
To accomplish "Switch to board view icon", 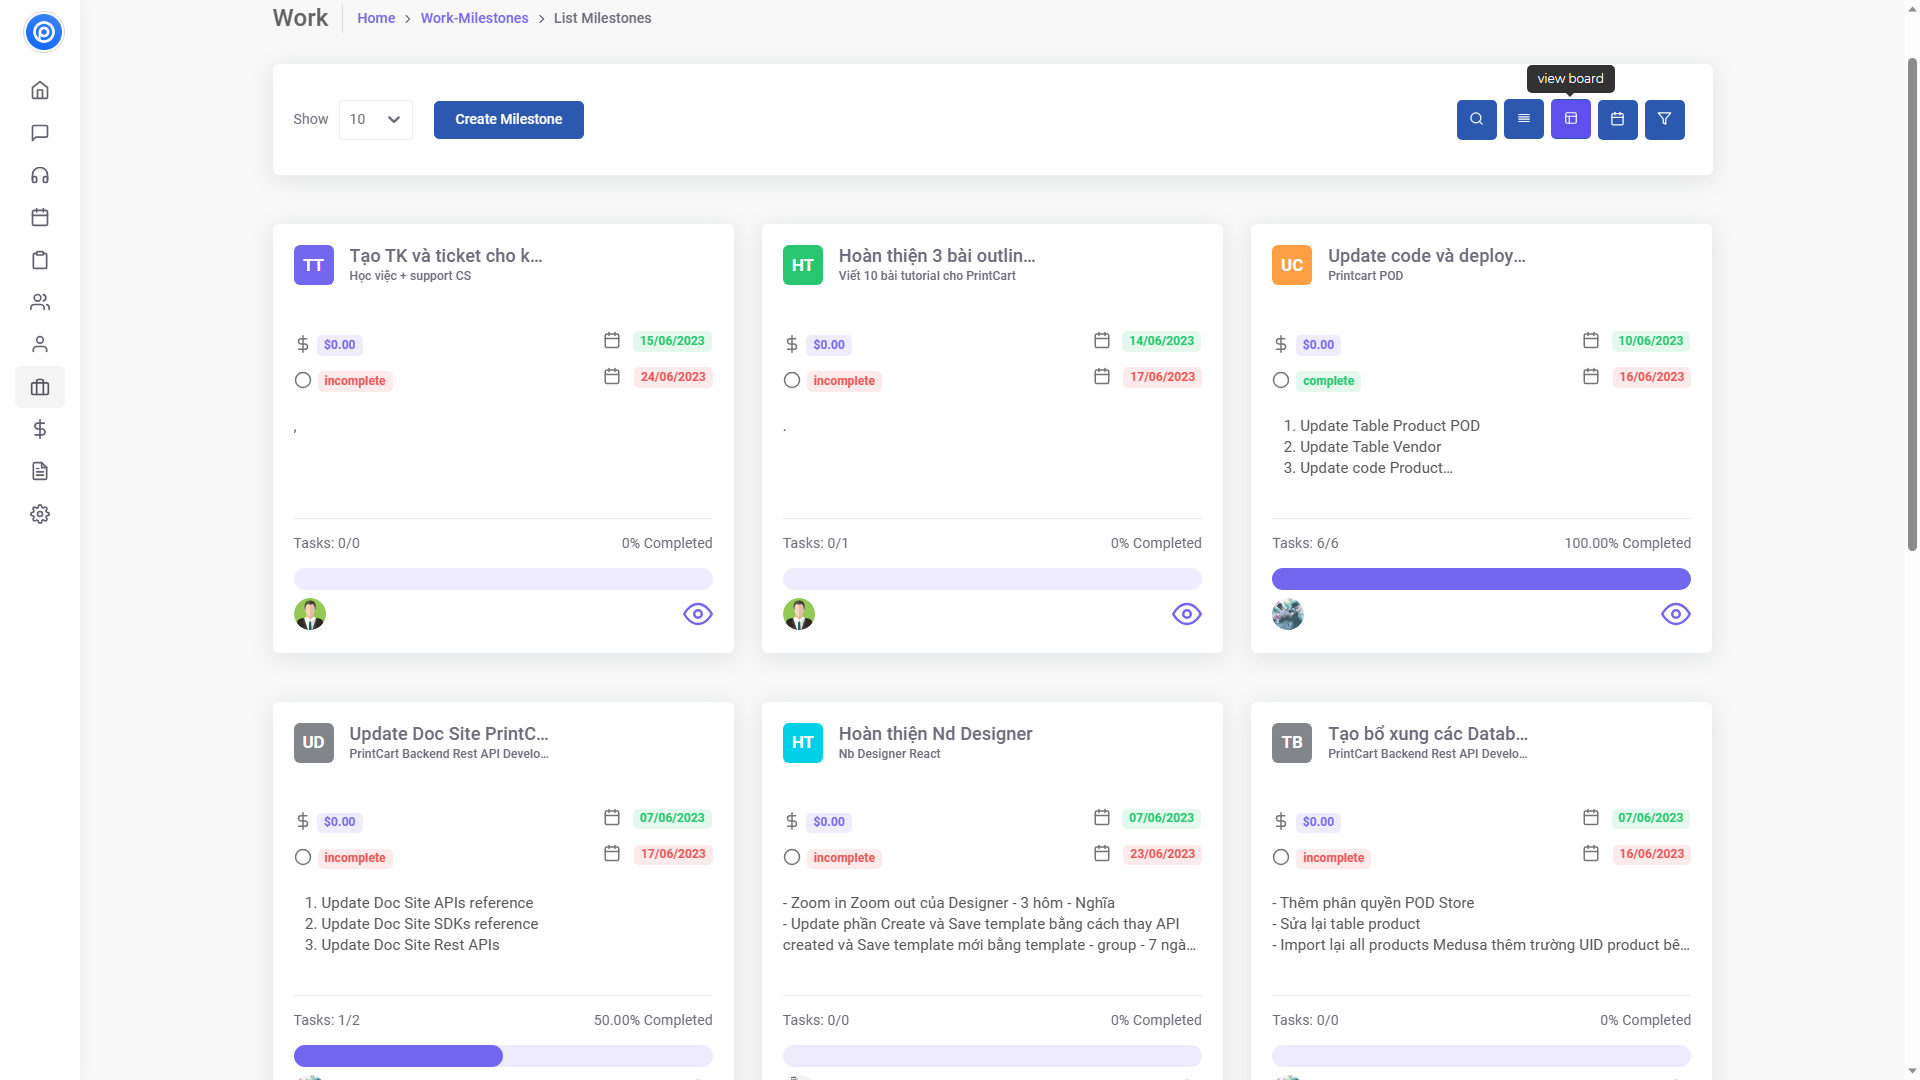I will click(x=1570, y=119).
